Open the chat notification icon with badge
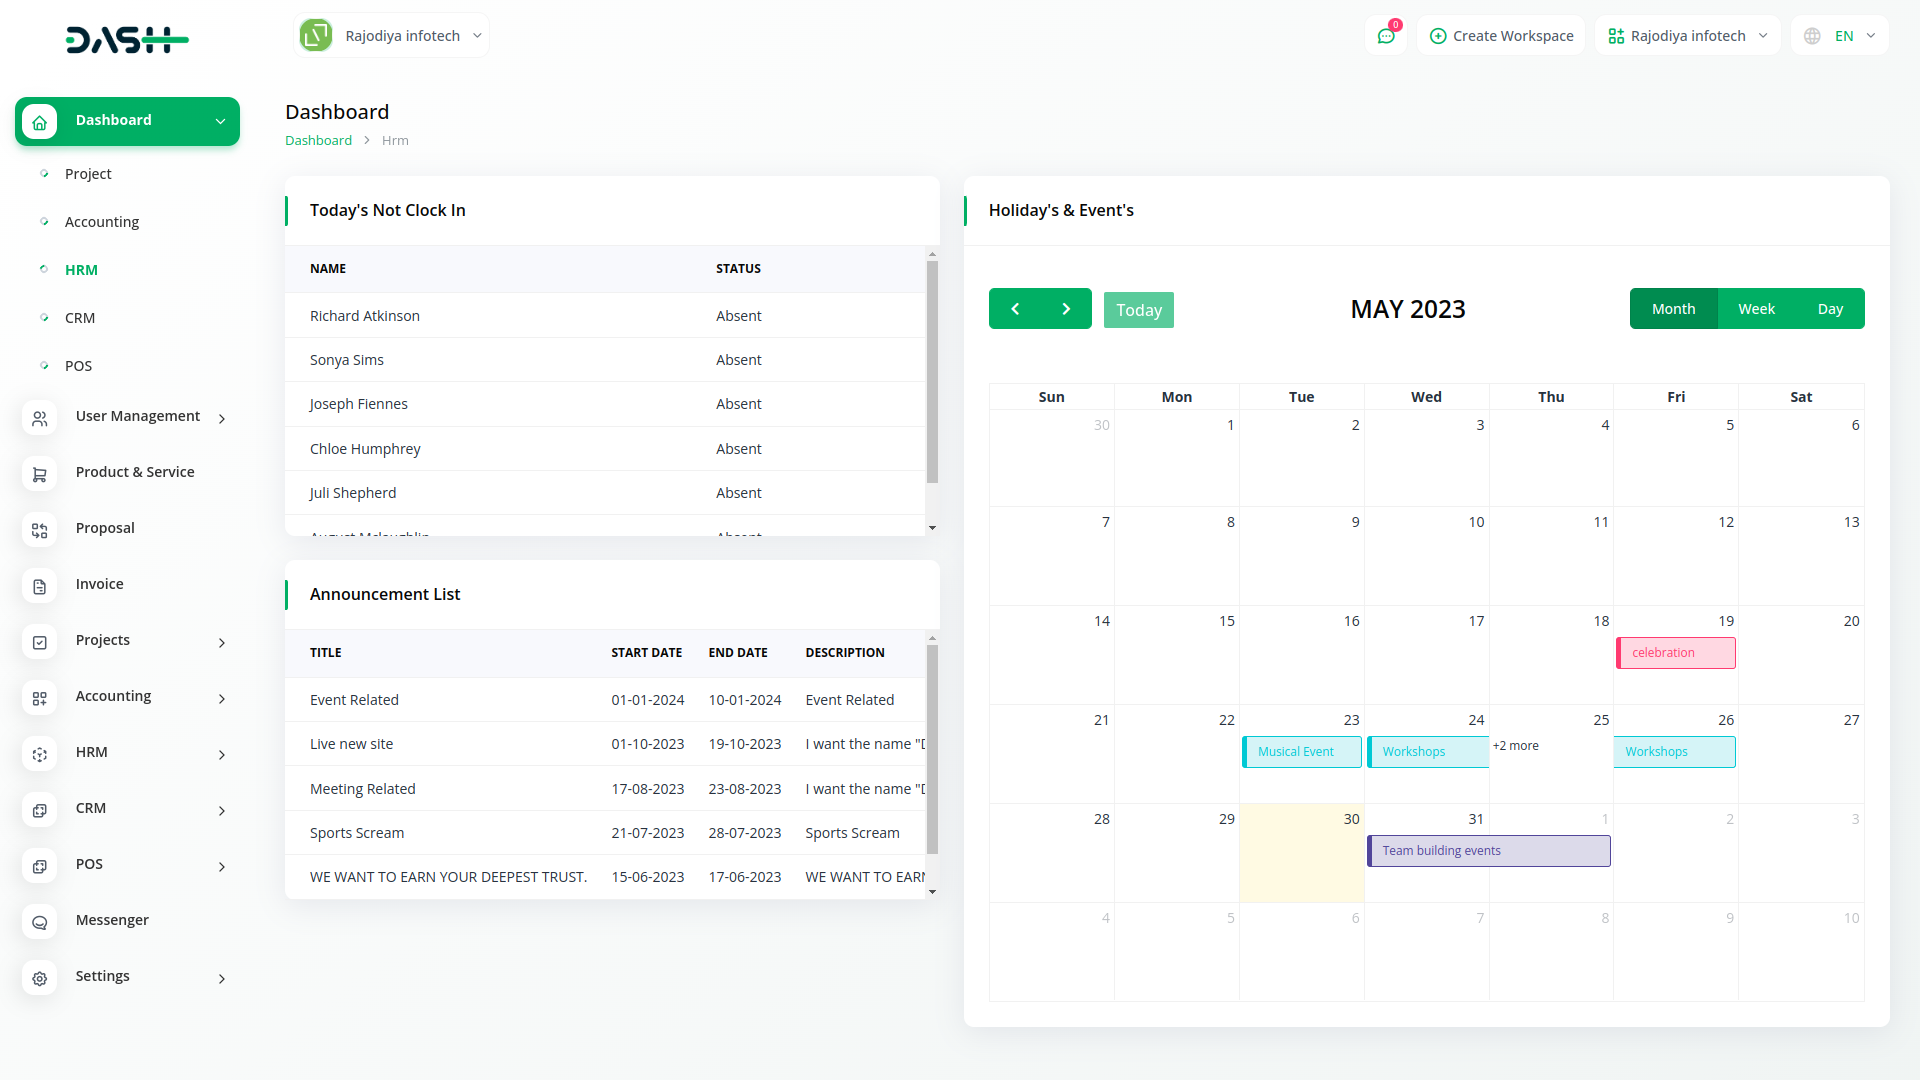1920x1080 pixels. tap(1385, 35)
